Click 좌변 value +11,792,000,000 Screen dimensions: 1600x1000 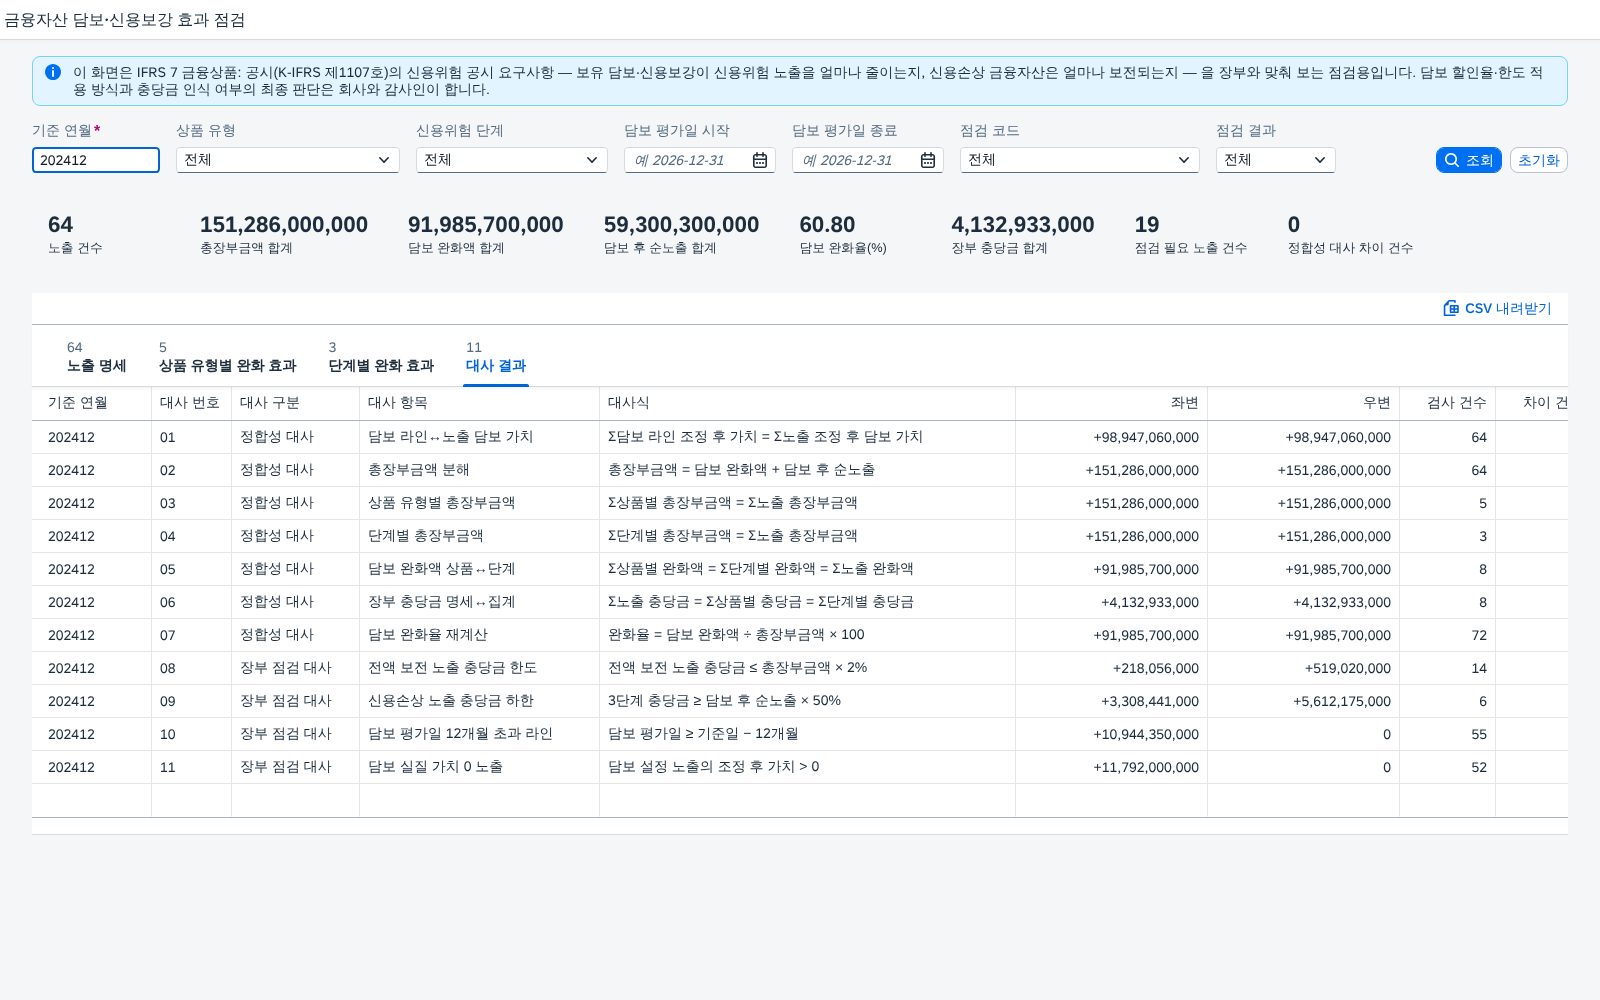pos(1146,767)
